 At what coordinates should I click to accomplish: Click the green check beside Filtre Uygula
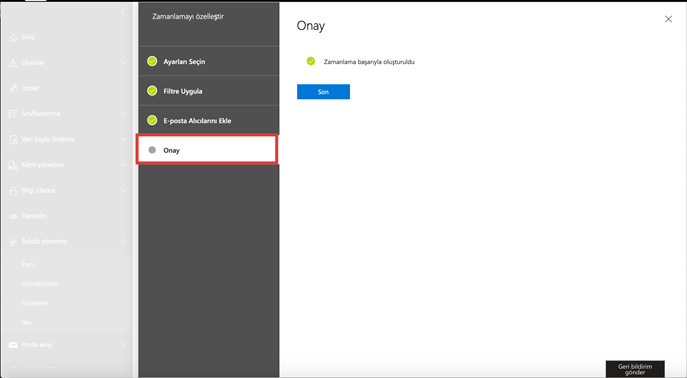pyautogui.click(x=152, y=91)
